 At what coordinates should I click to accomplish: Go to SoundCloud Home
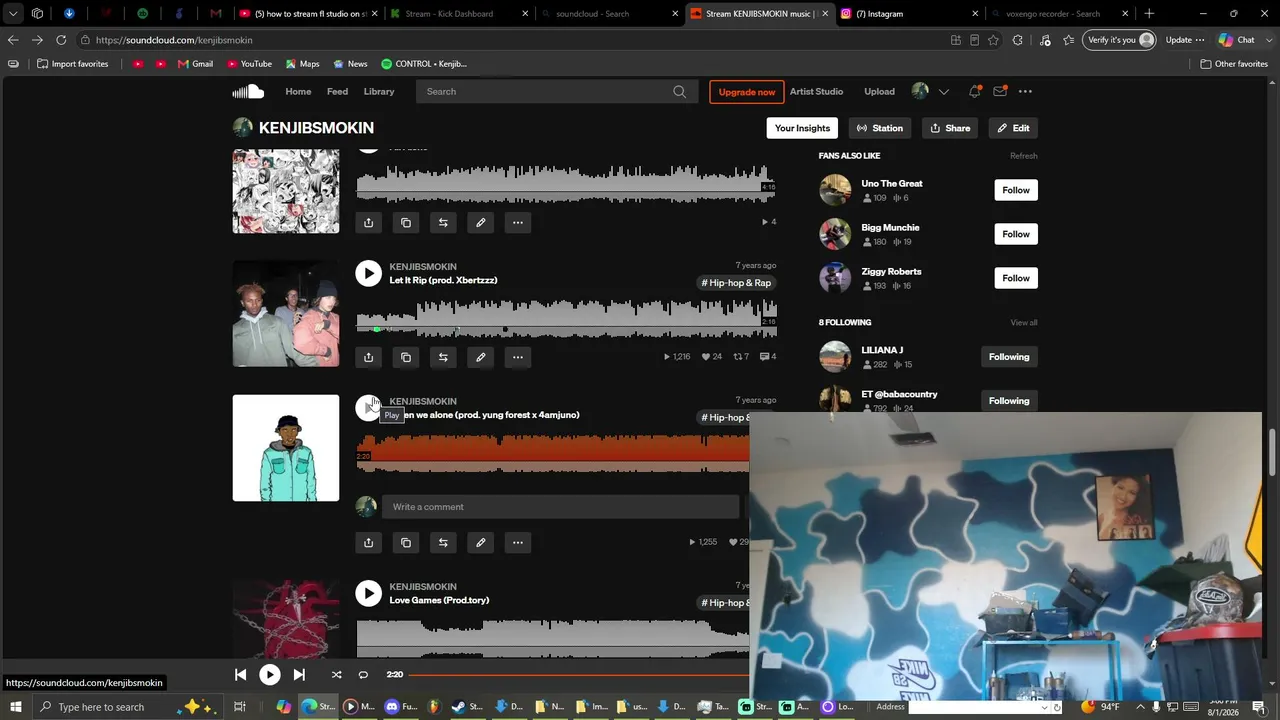point(298,92)
